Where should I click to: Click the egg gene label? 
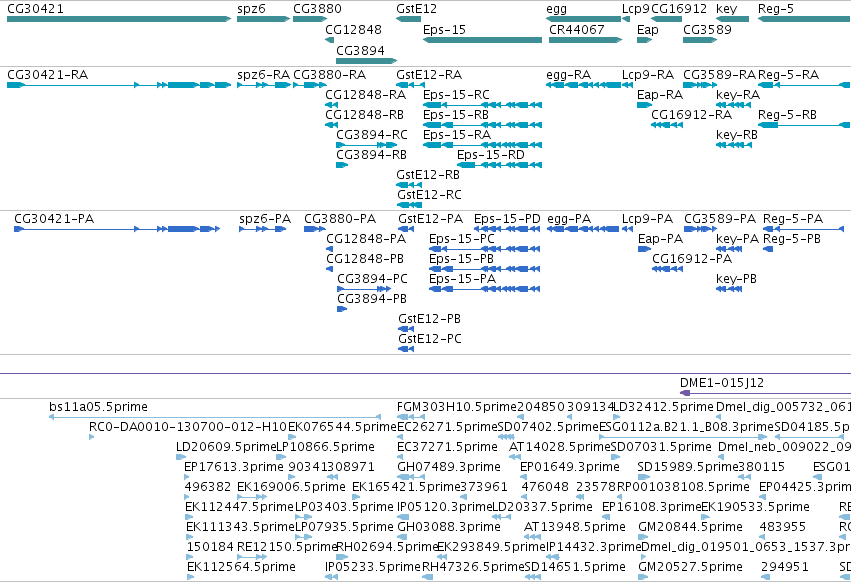[556, 9]
